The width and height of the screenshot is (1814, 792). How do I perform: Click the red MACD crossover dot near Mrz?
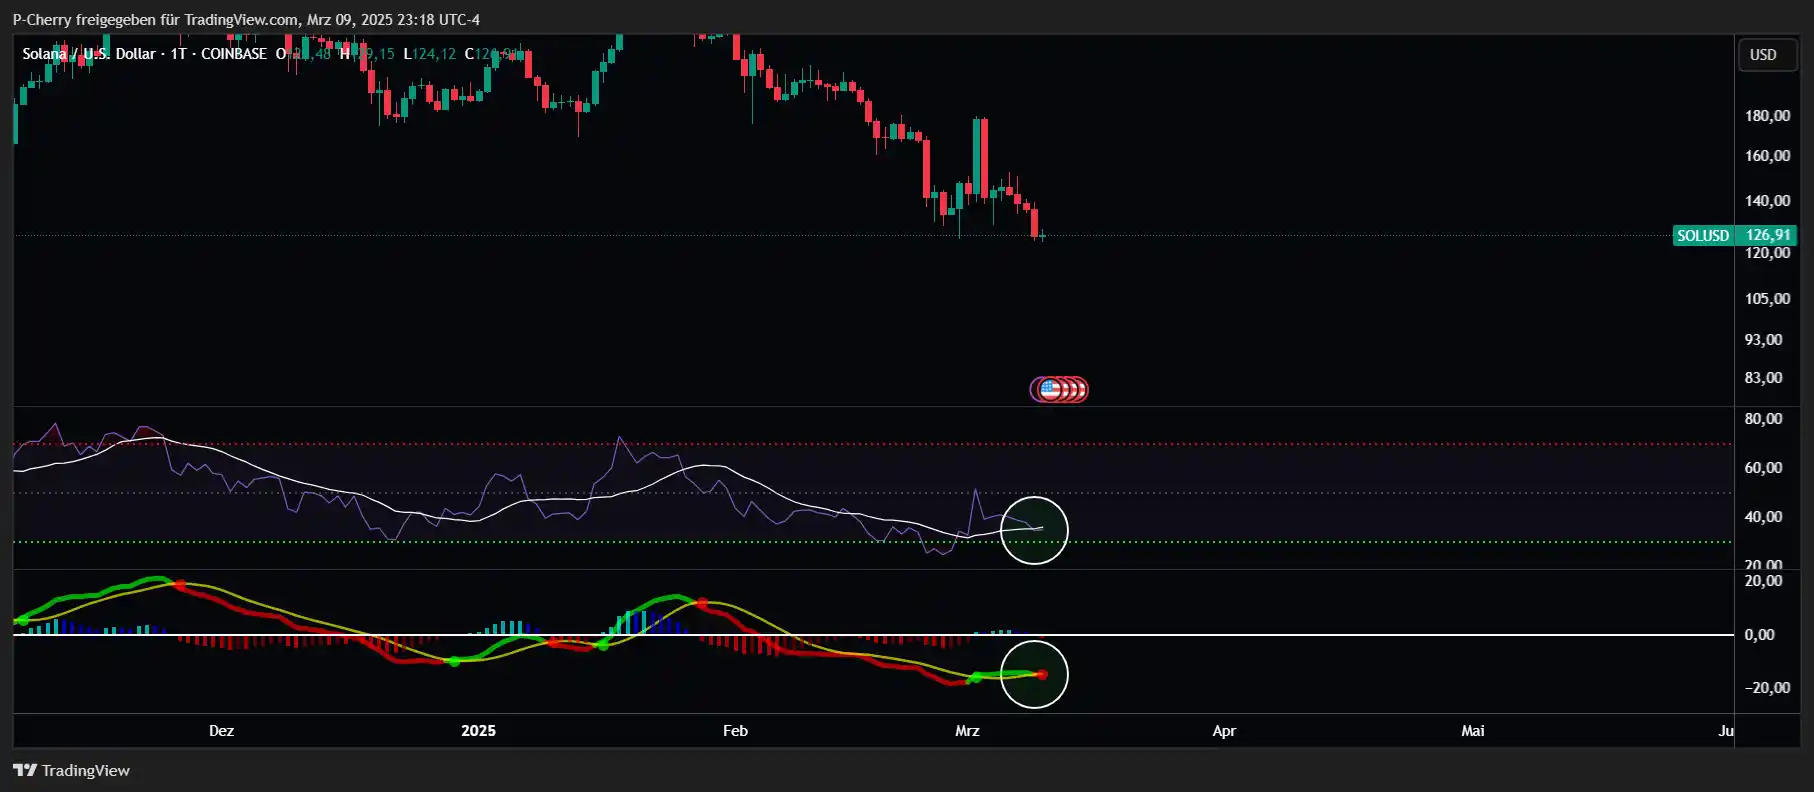tap(1042, 675)
